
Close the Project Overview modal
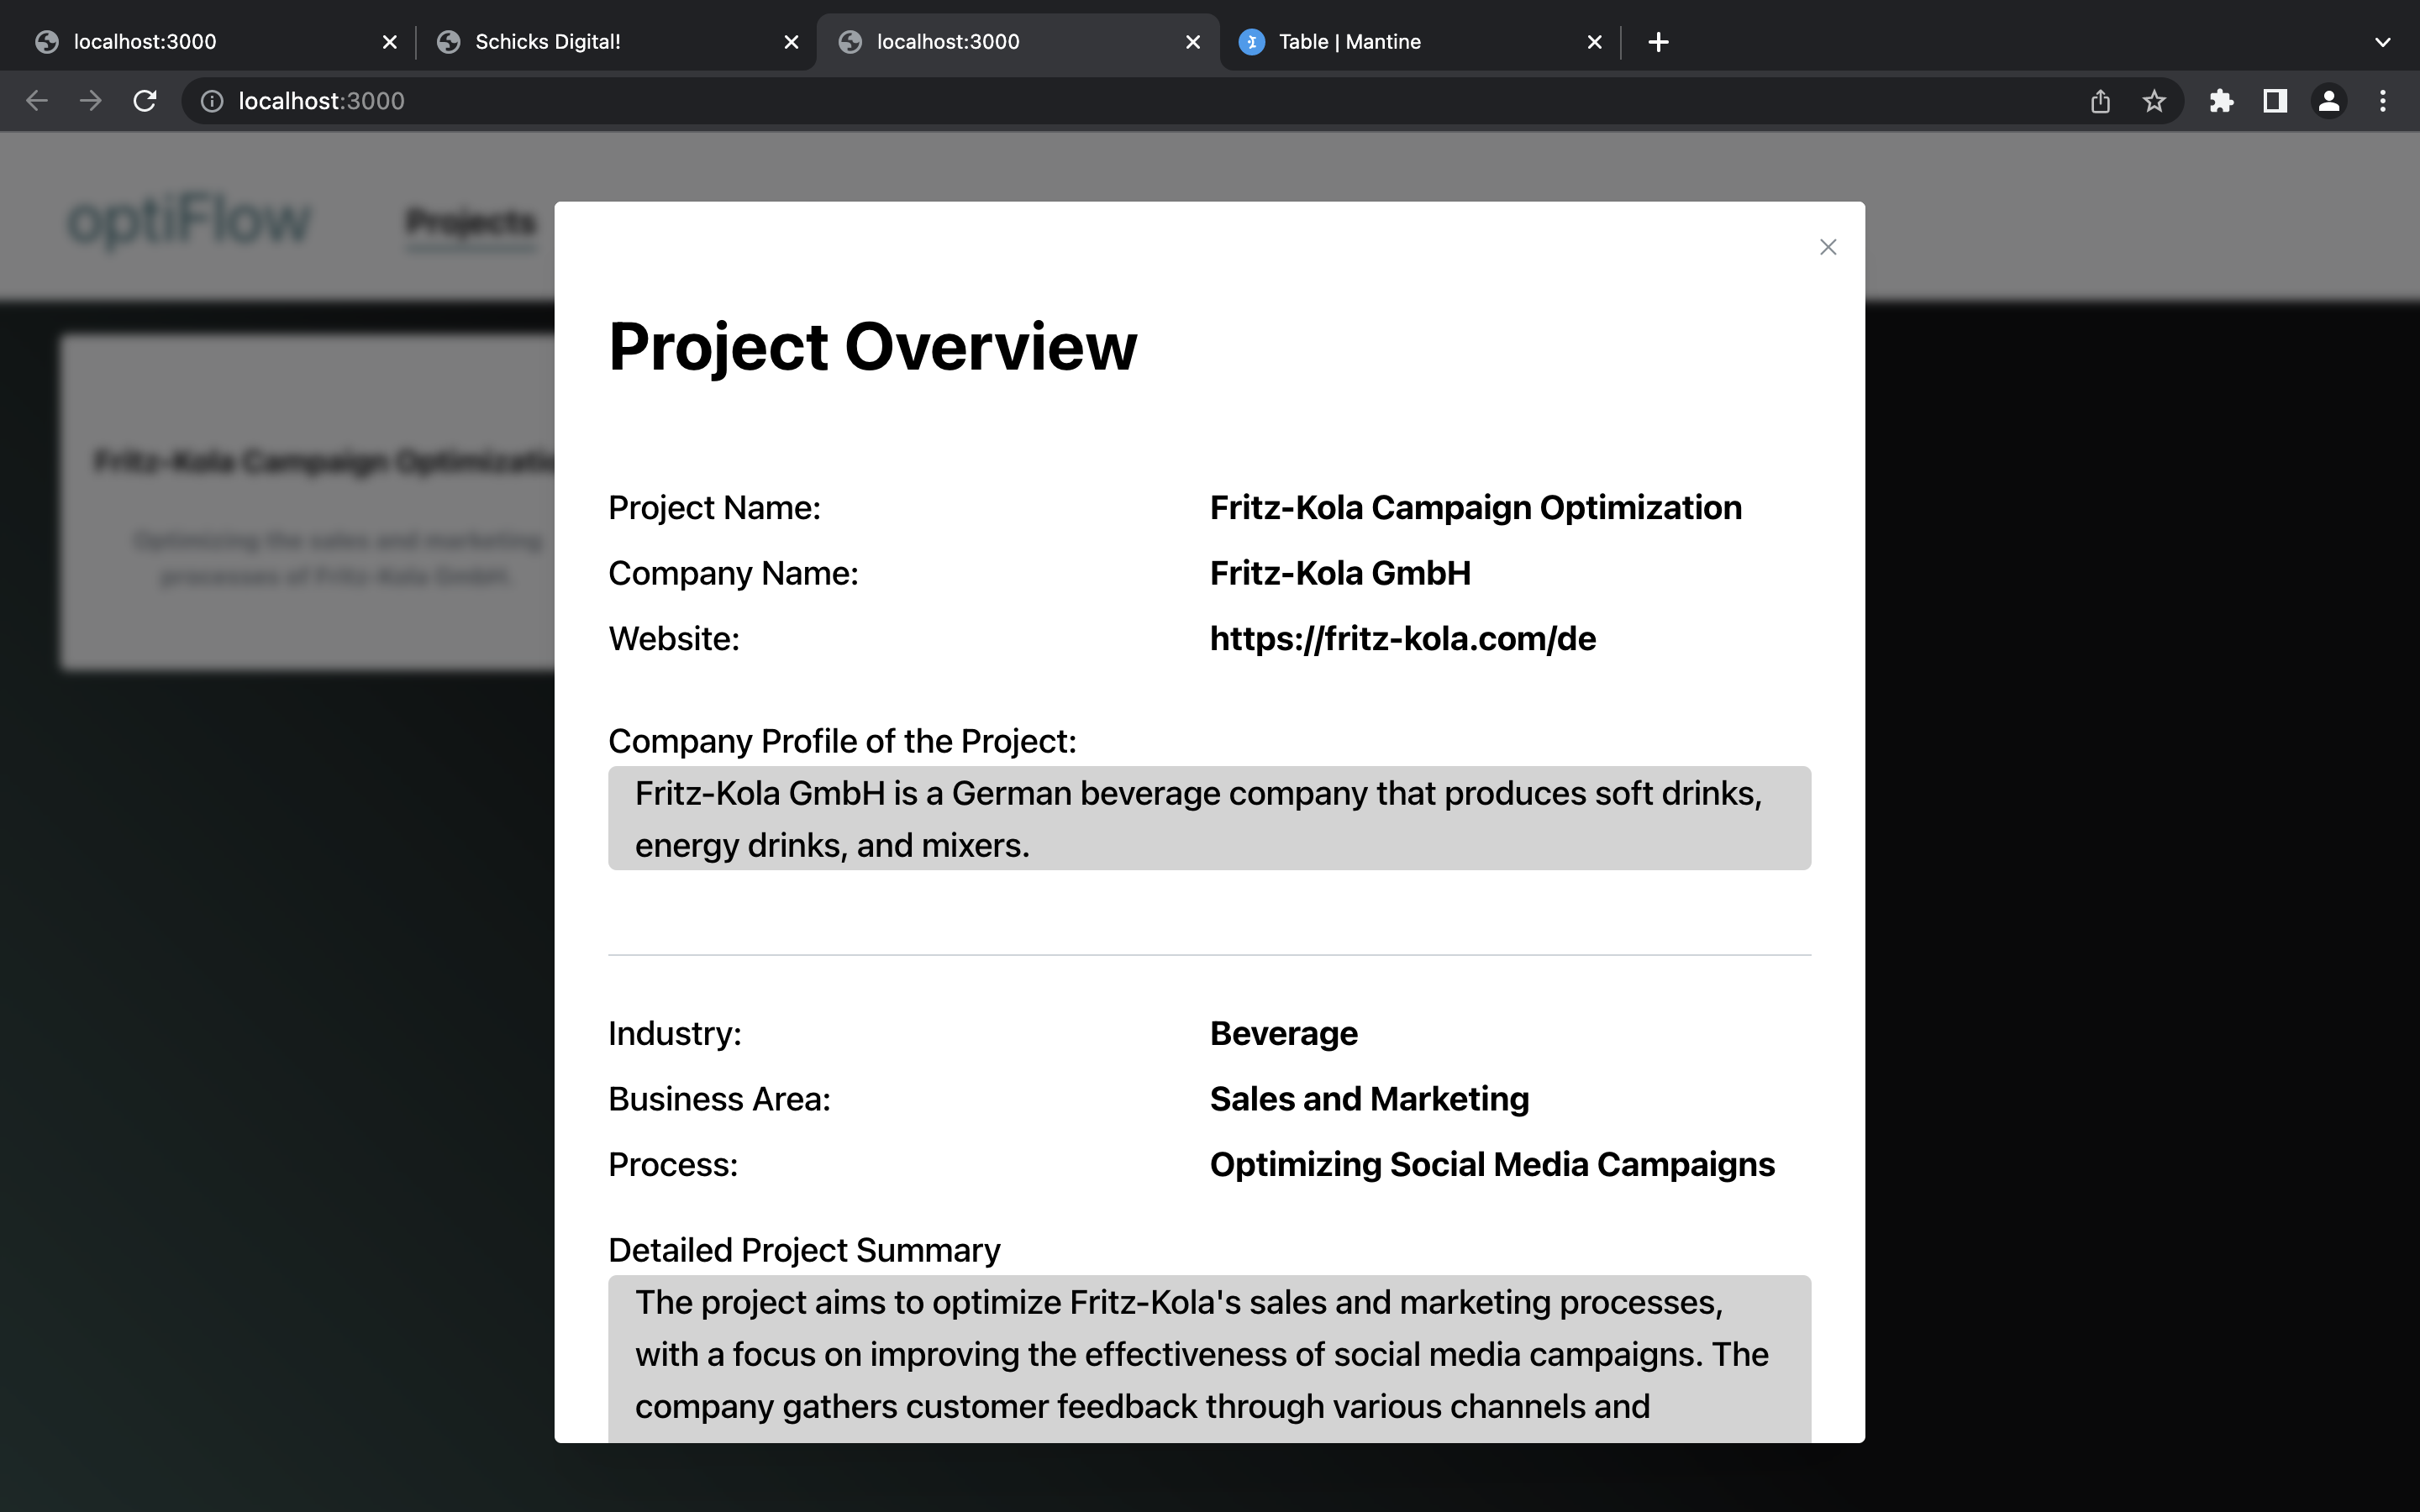point(1827,247)
